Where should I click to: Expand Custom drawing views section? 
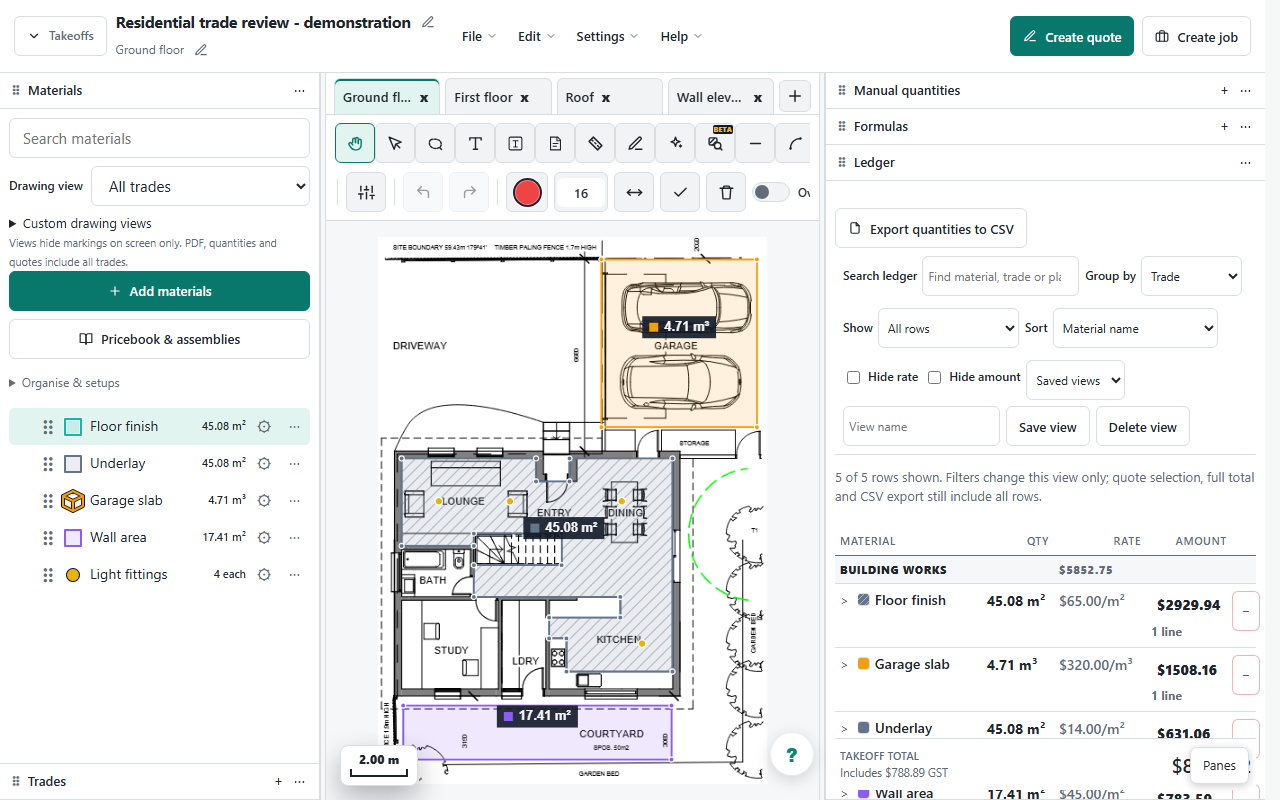coord(80,224)
